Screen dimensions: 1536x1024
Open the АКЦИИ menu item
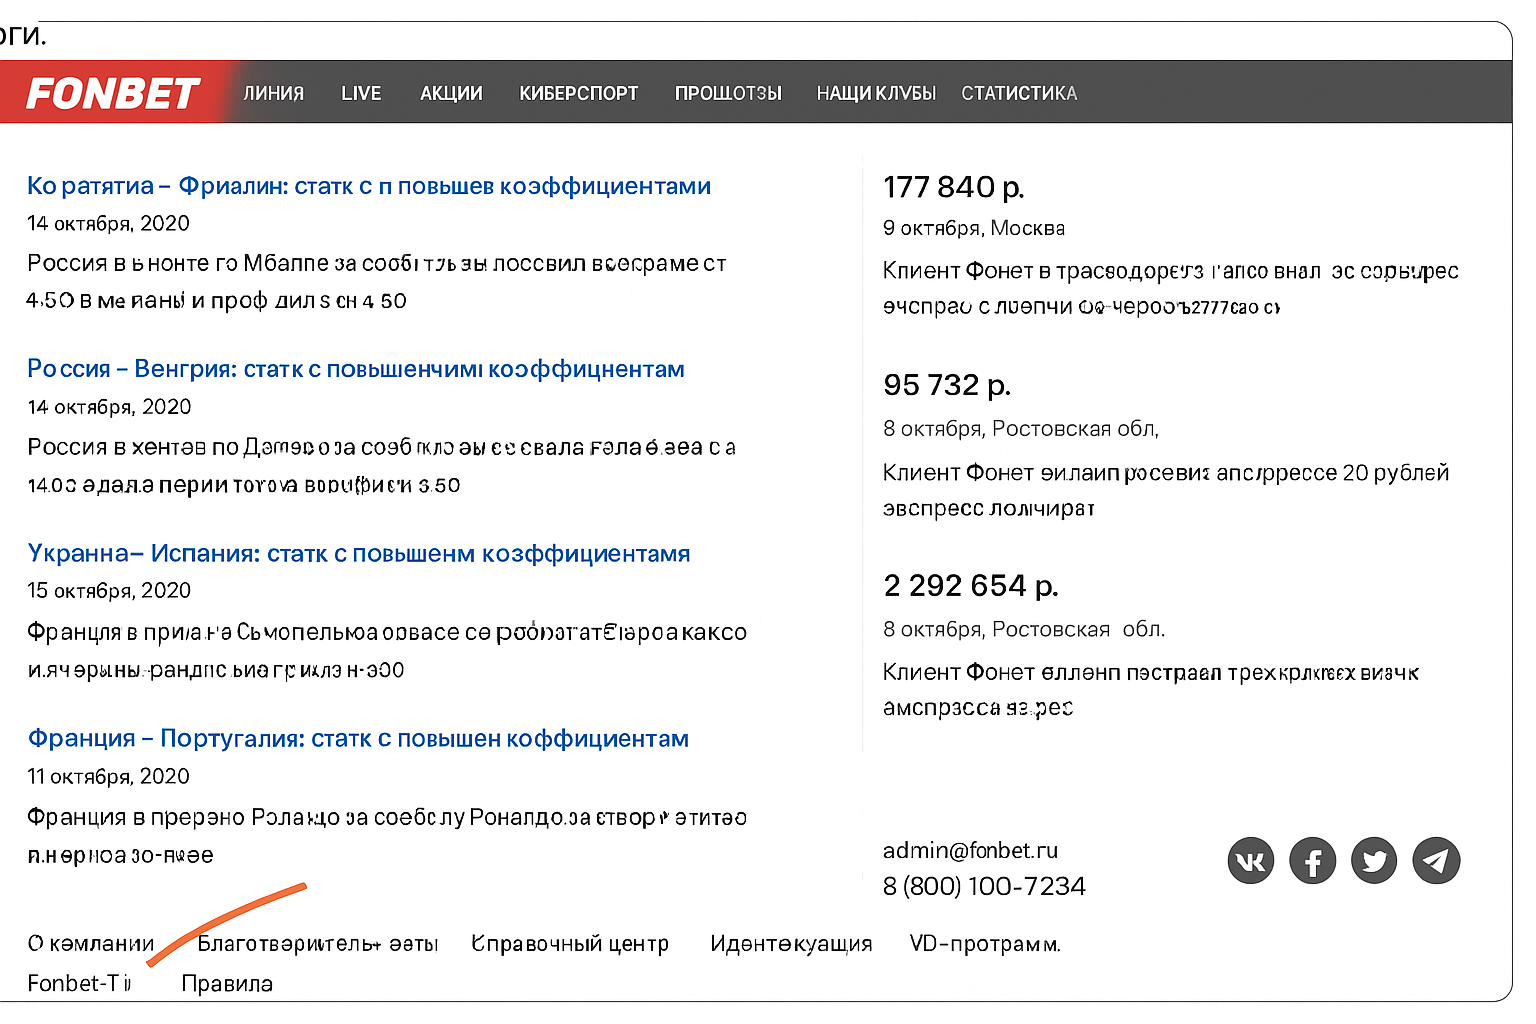pos(451,93)
